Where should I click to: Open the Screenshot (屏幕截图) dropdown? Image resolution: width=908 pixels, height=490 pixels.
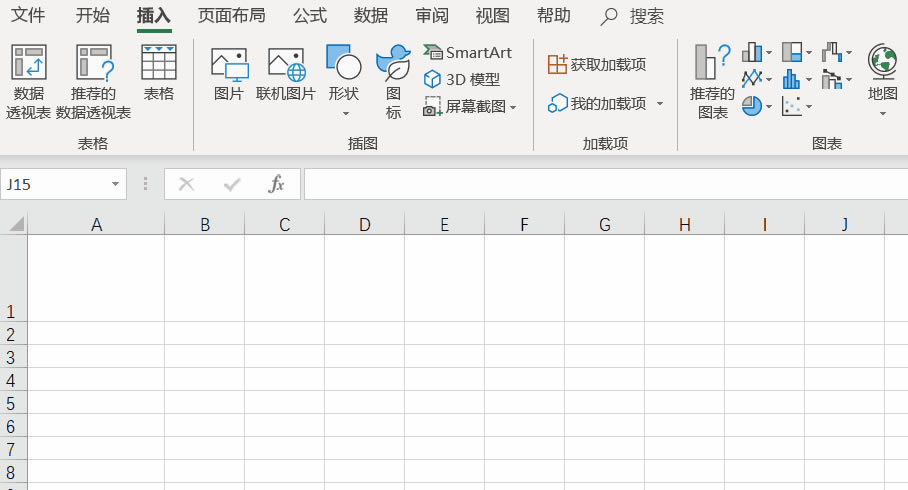[470, 106]
